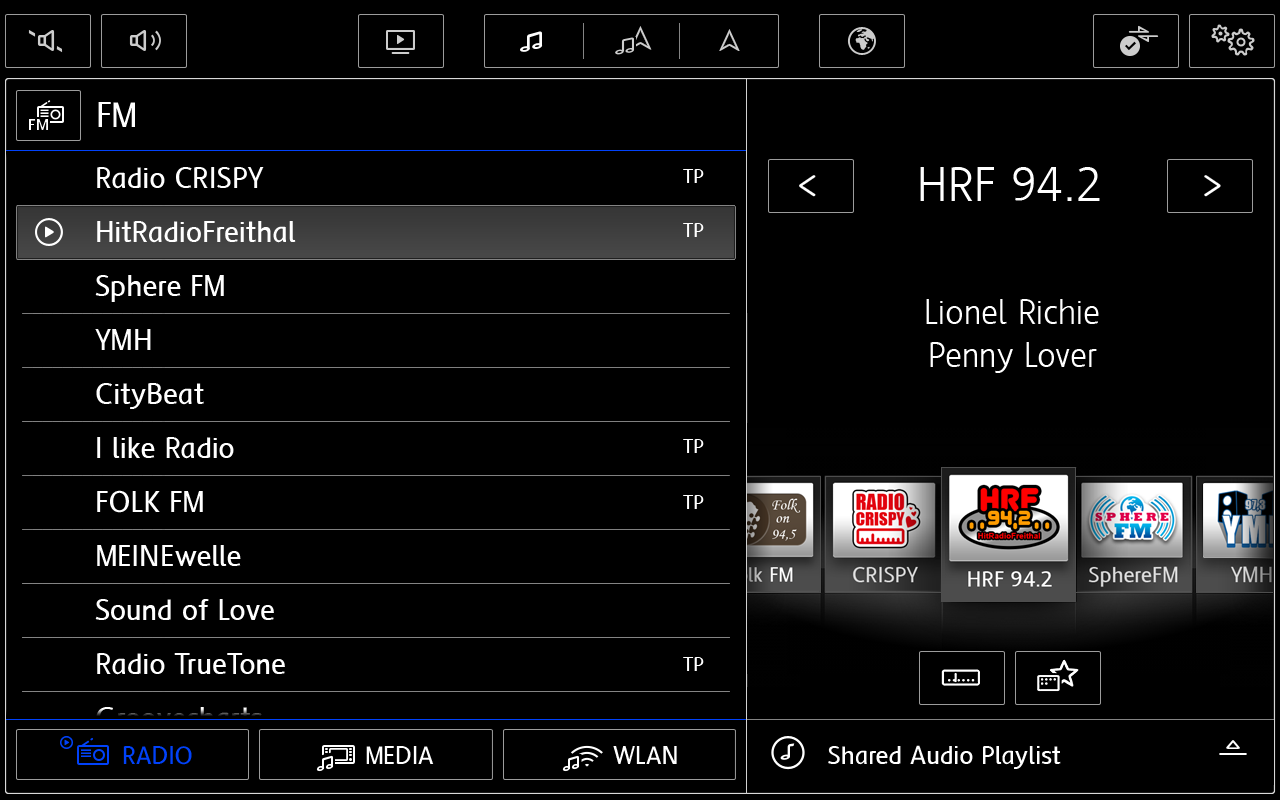Click the FM header title
This screenshot has height=800, width=1280.
tap(116, 116)
